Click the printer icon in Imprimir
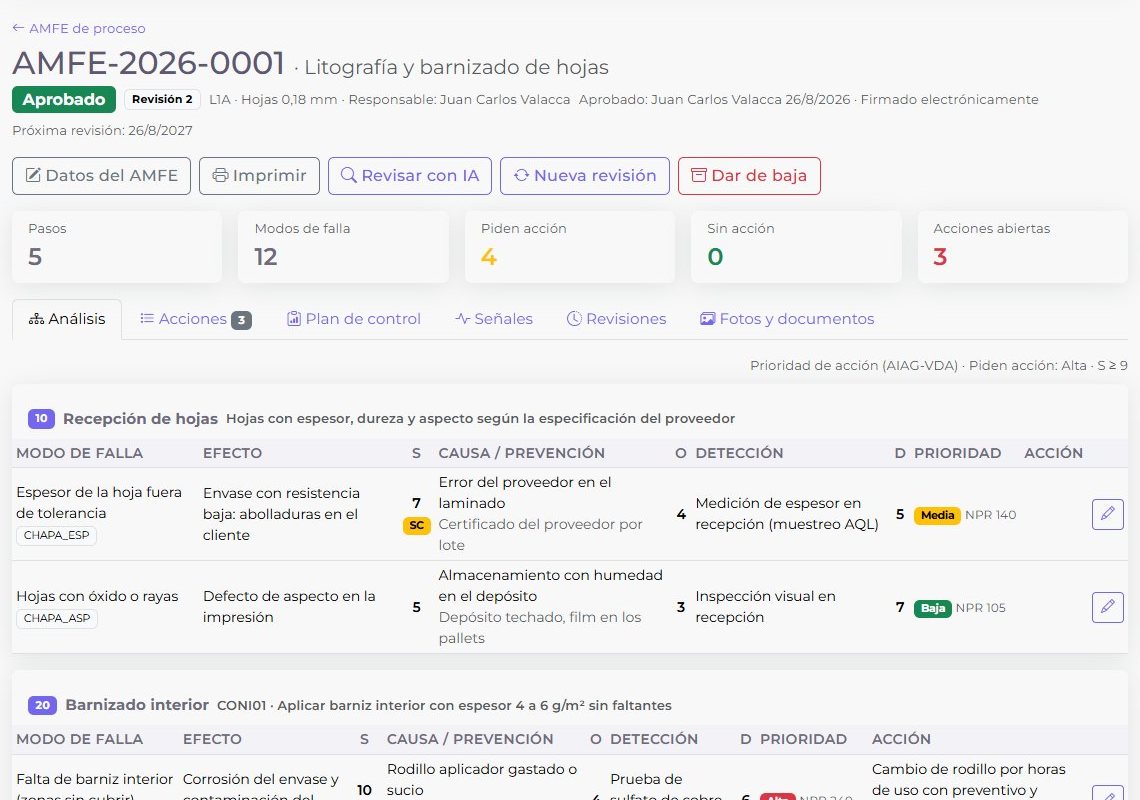The width and height of the screenshot is (1140, 800). 220,175
